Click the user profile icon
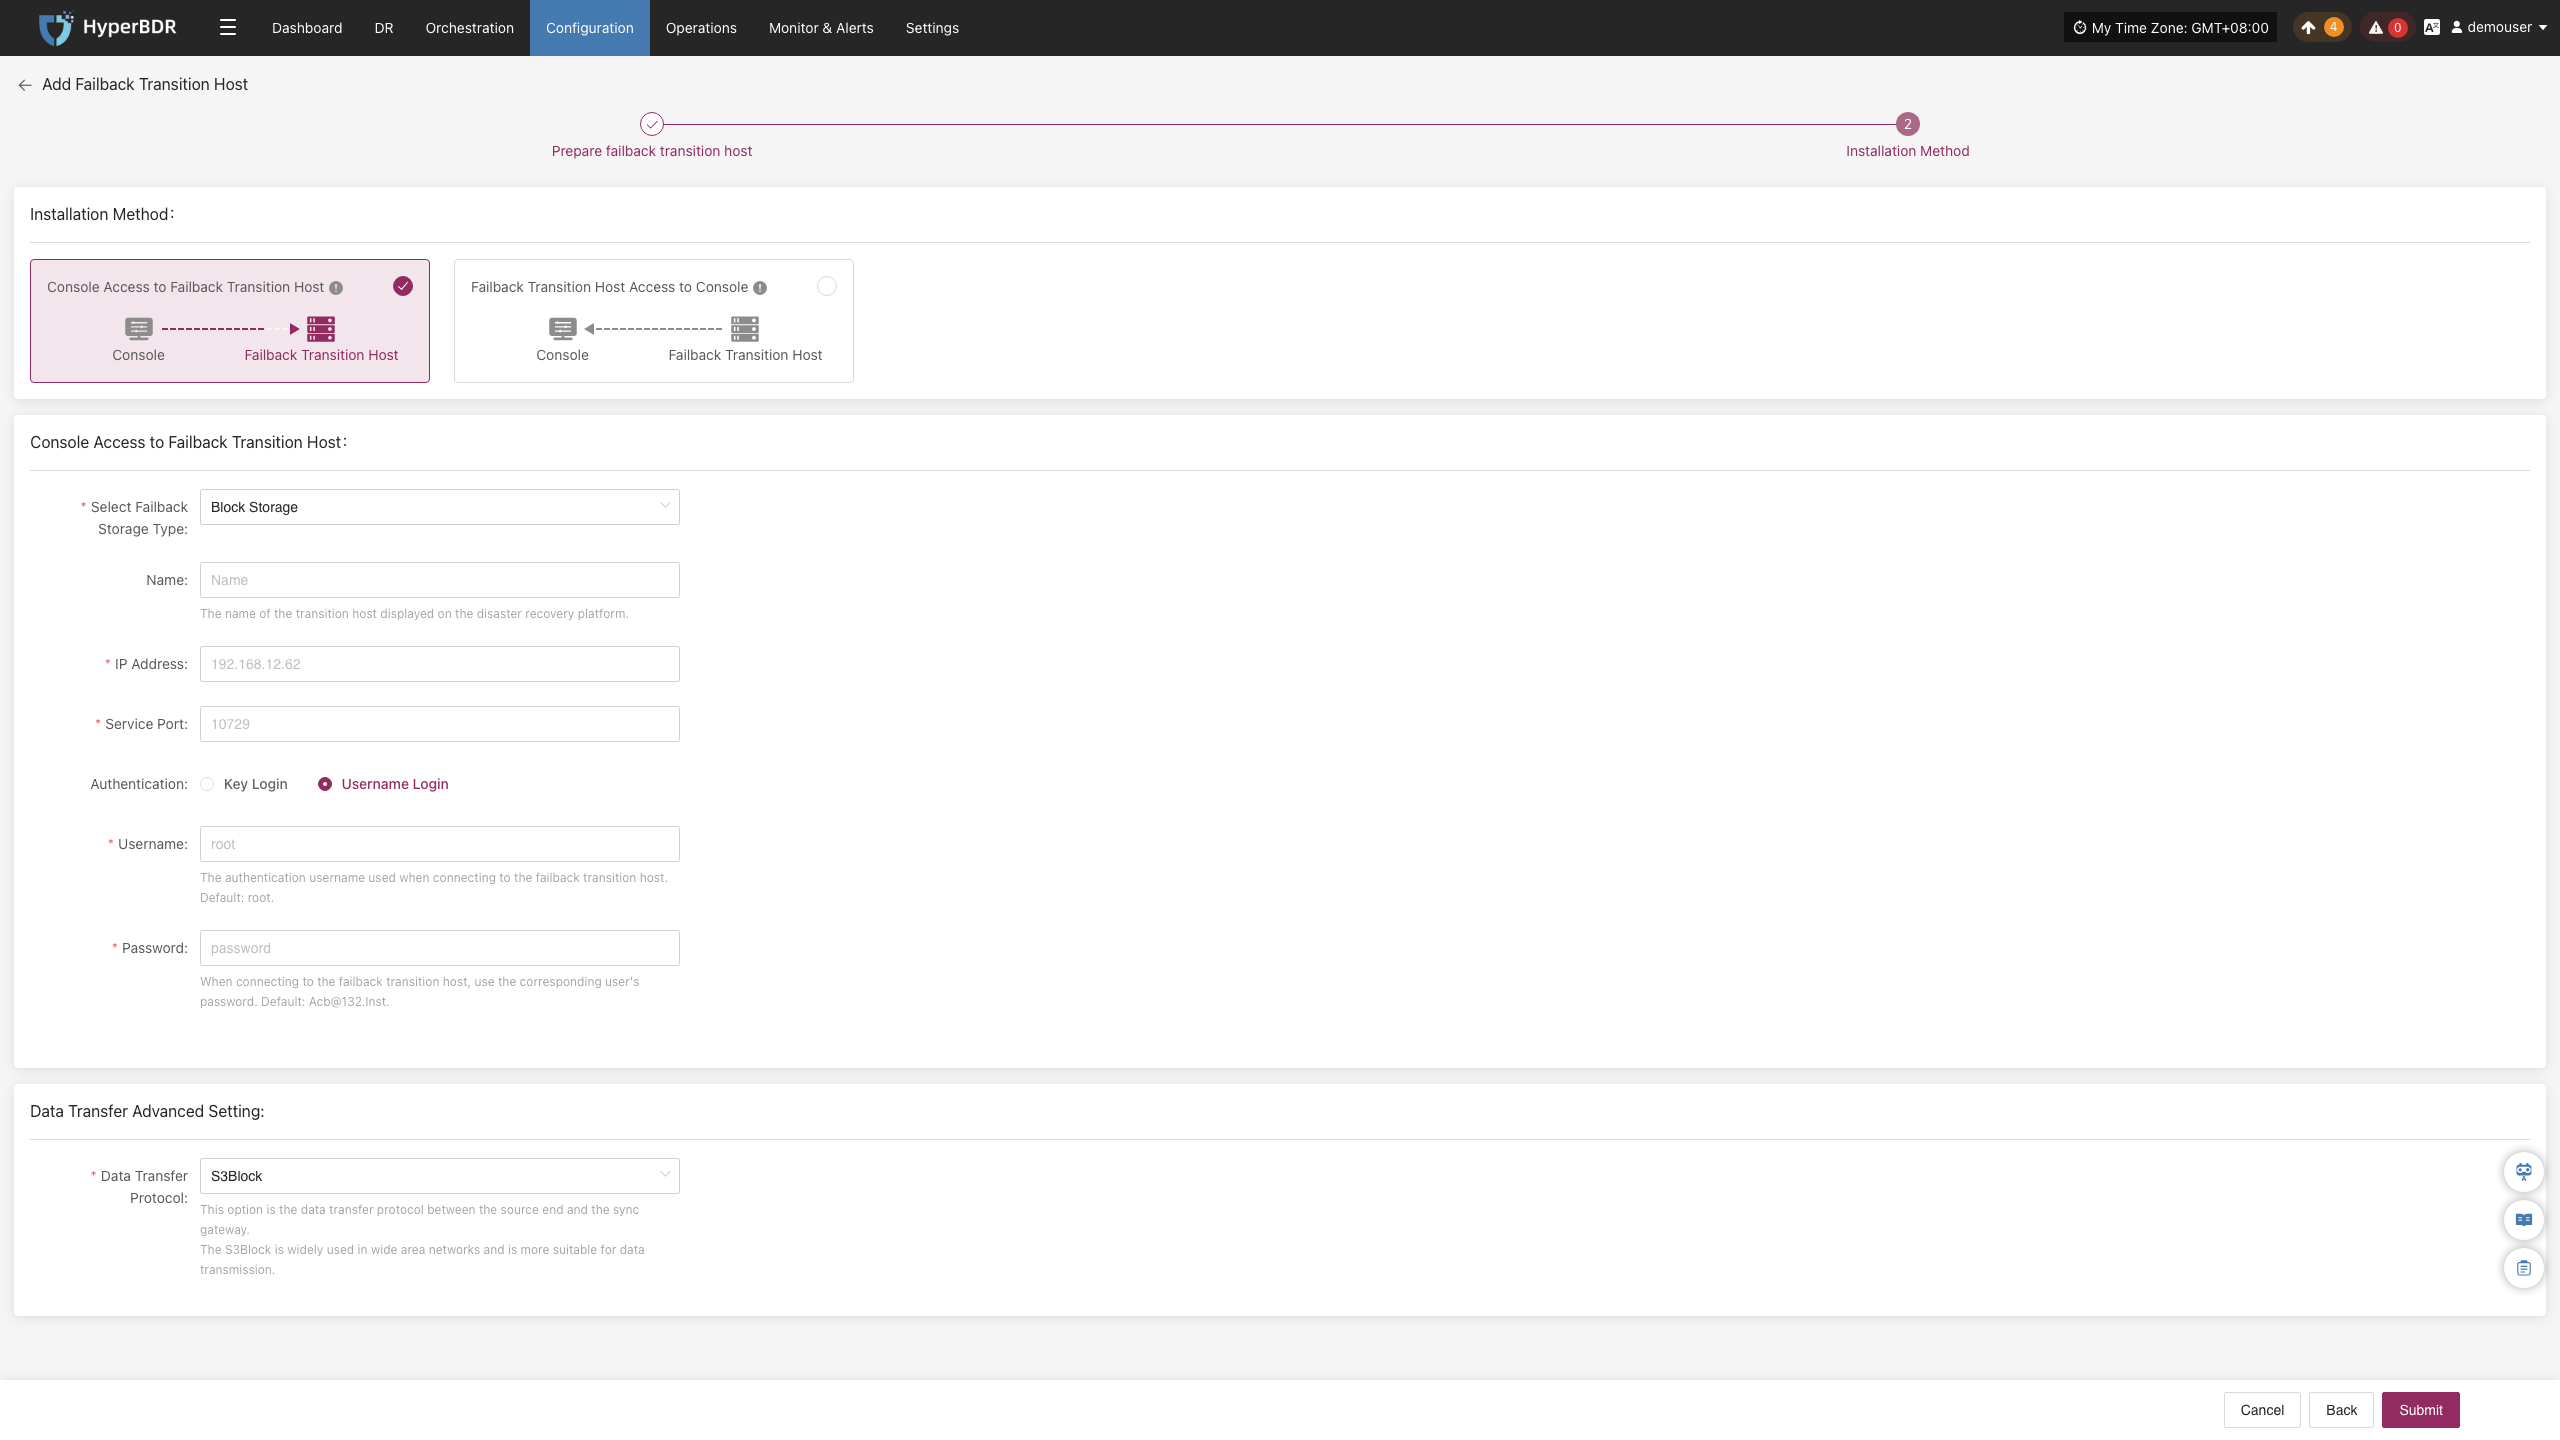Screen dimensions: 2560x1440 tap(2456, 28)
